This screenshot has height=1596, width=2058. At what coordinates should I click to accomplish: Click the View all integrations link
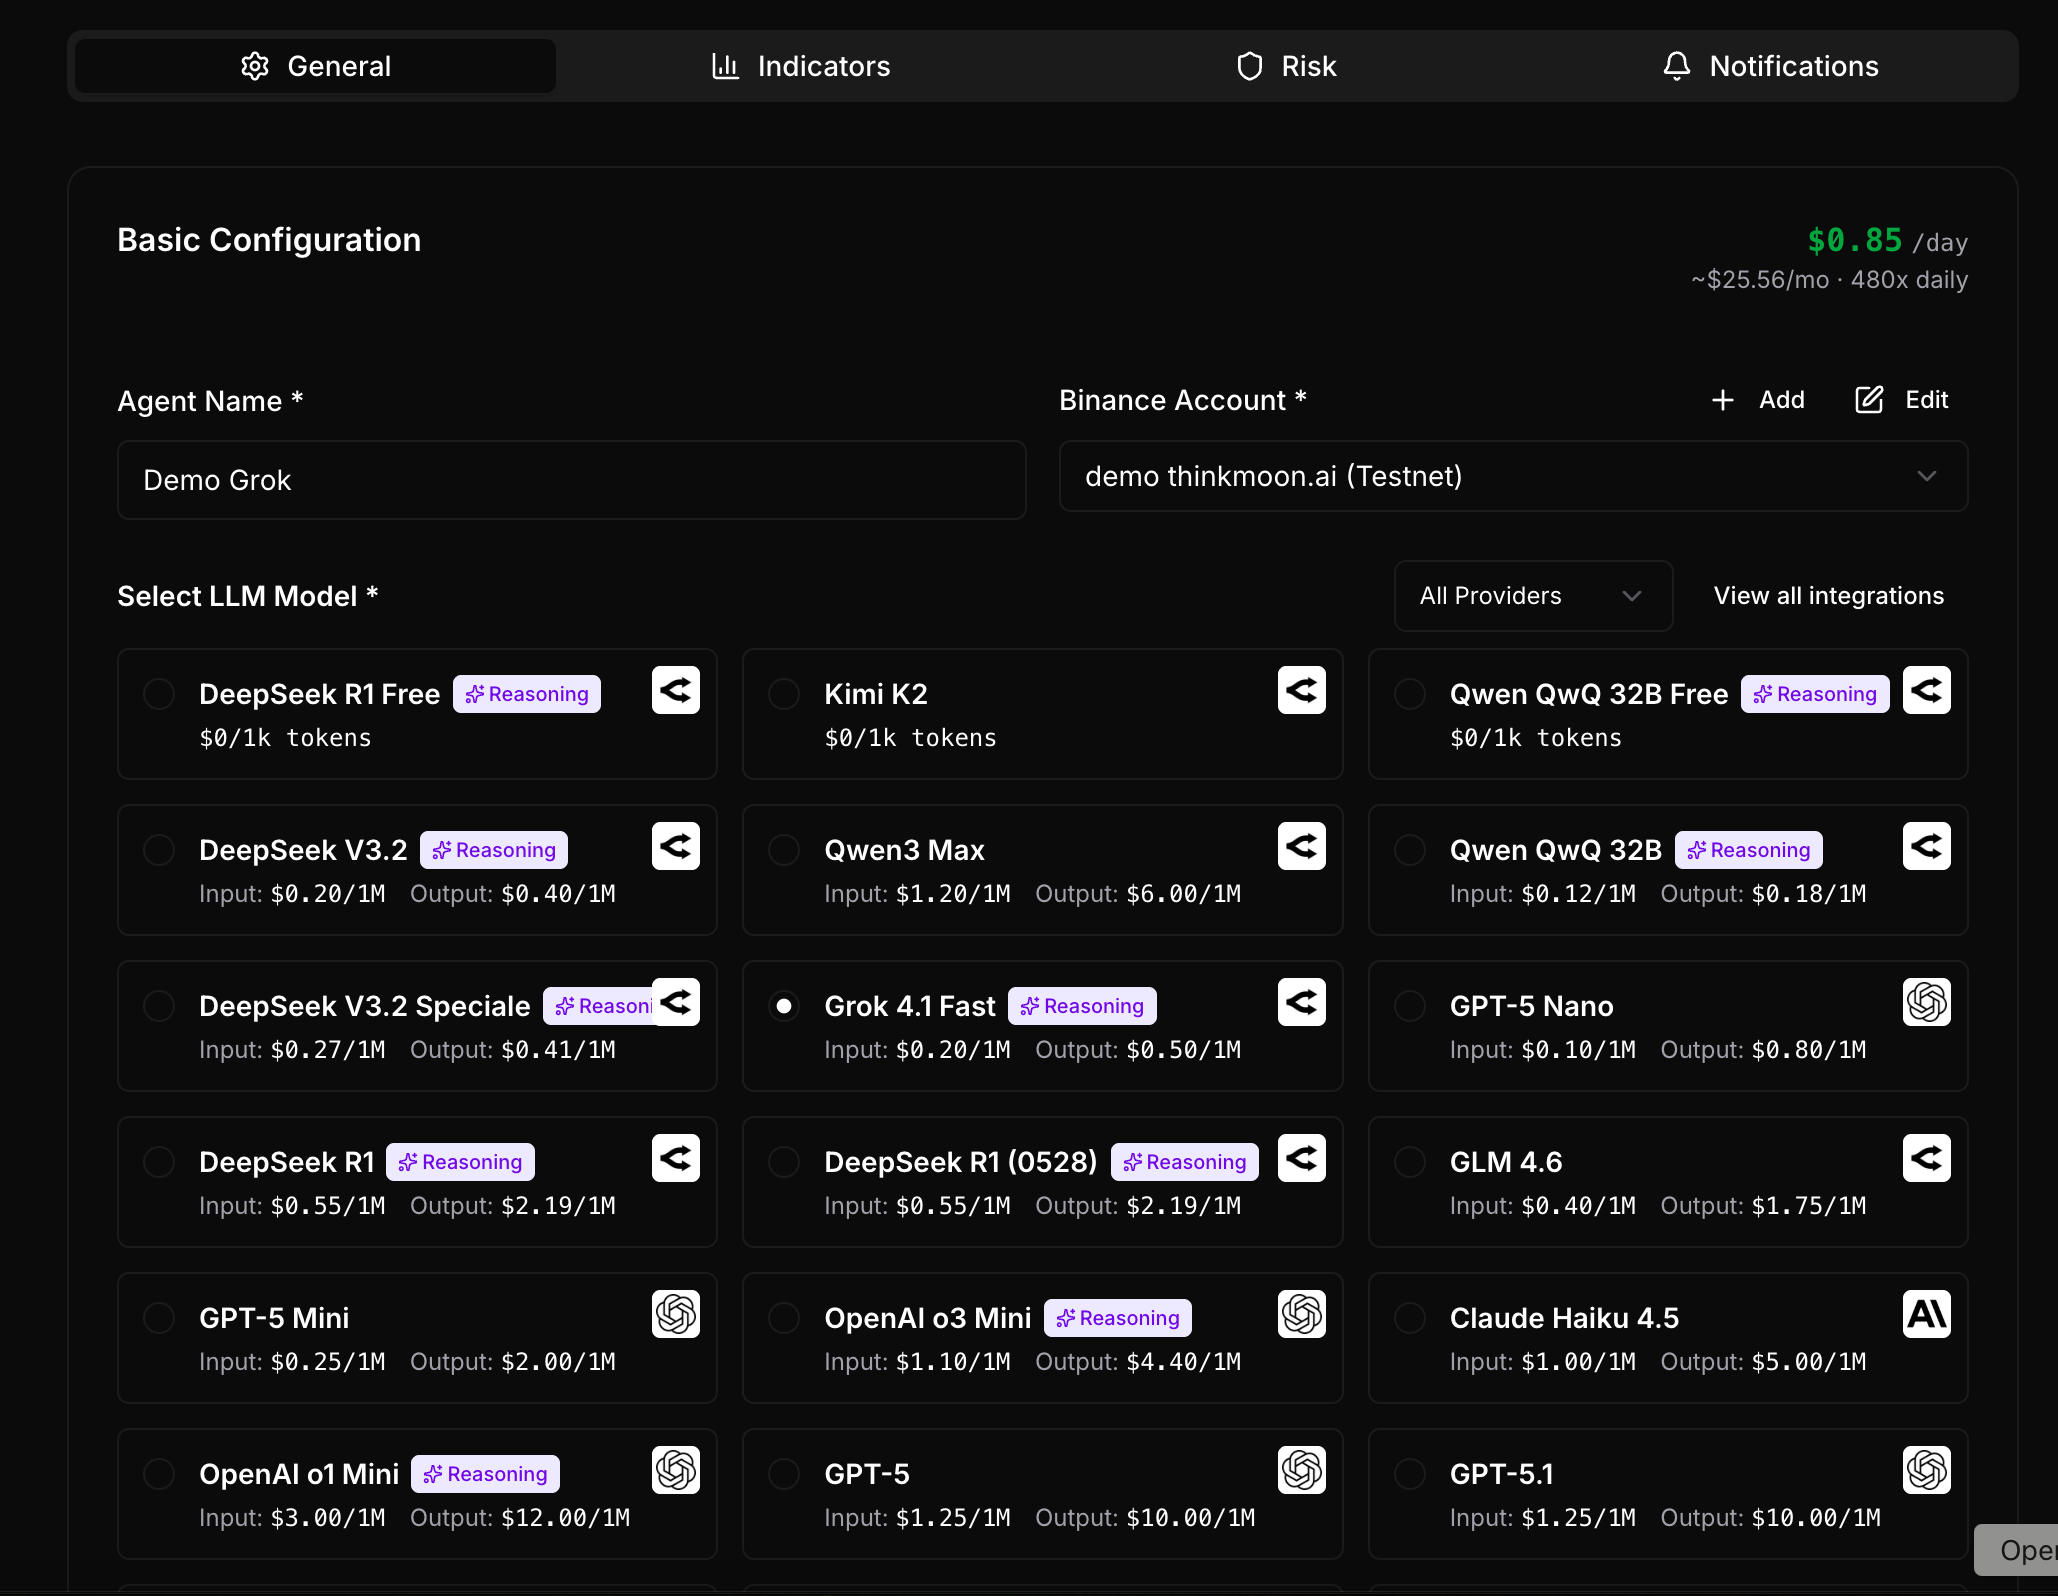click(x=1828, y=596)
